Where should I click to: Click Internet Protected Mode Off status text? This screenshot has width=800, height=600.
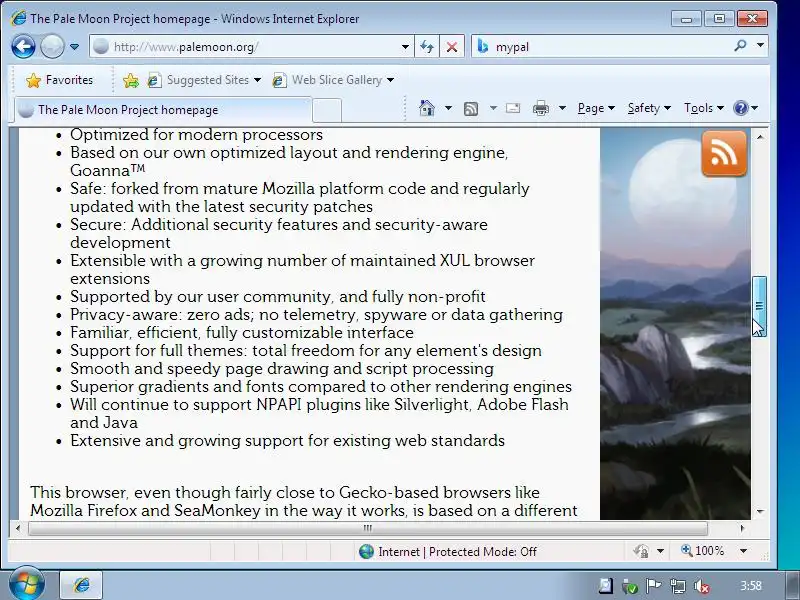[457, 552]
